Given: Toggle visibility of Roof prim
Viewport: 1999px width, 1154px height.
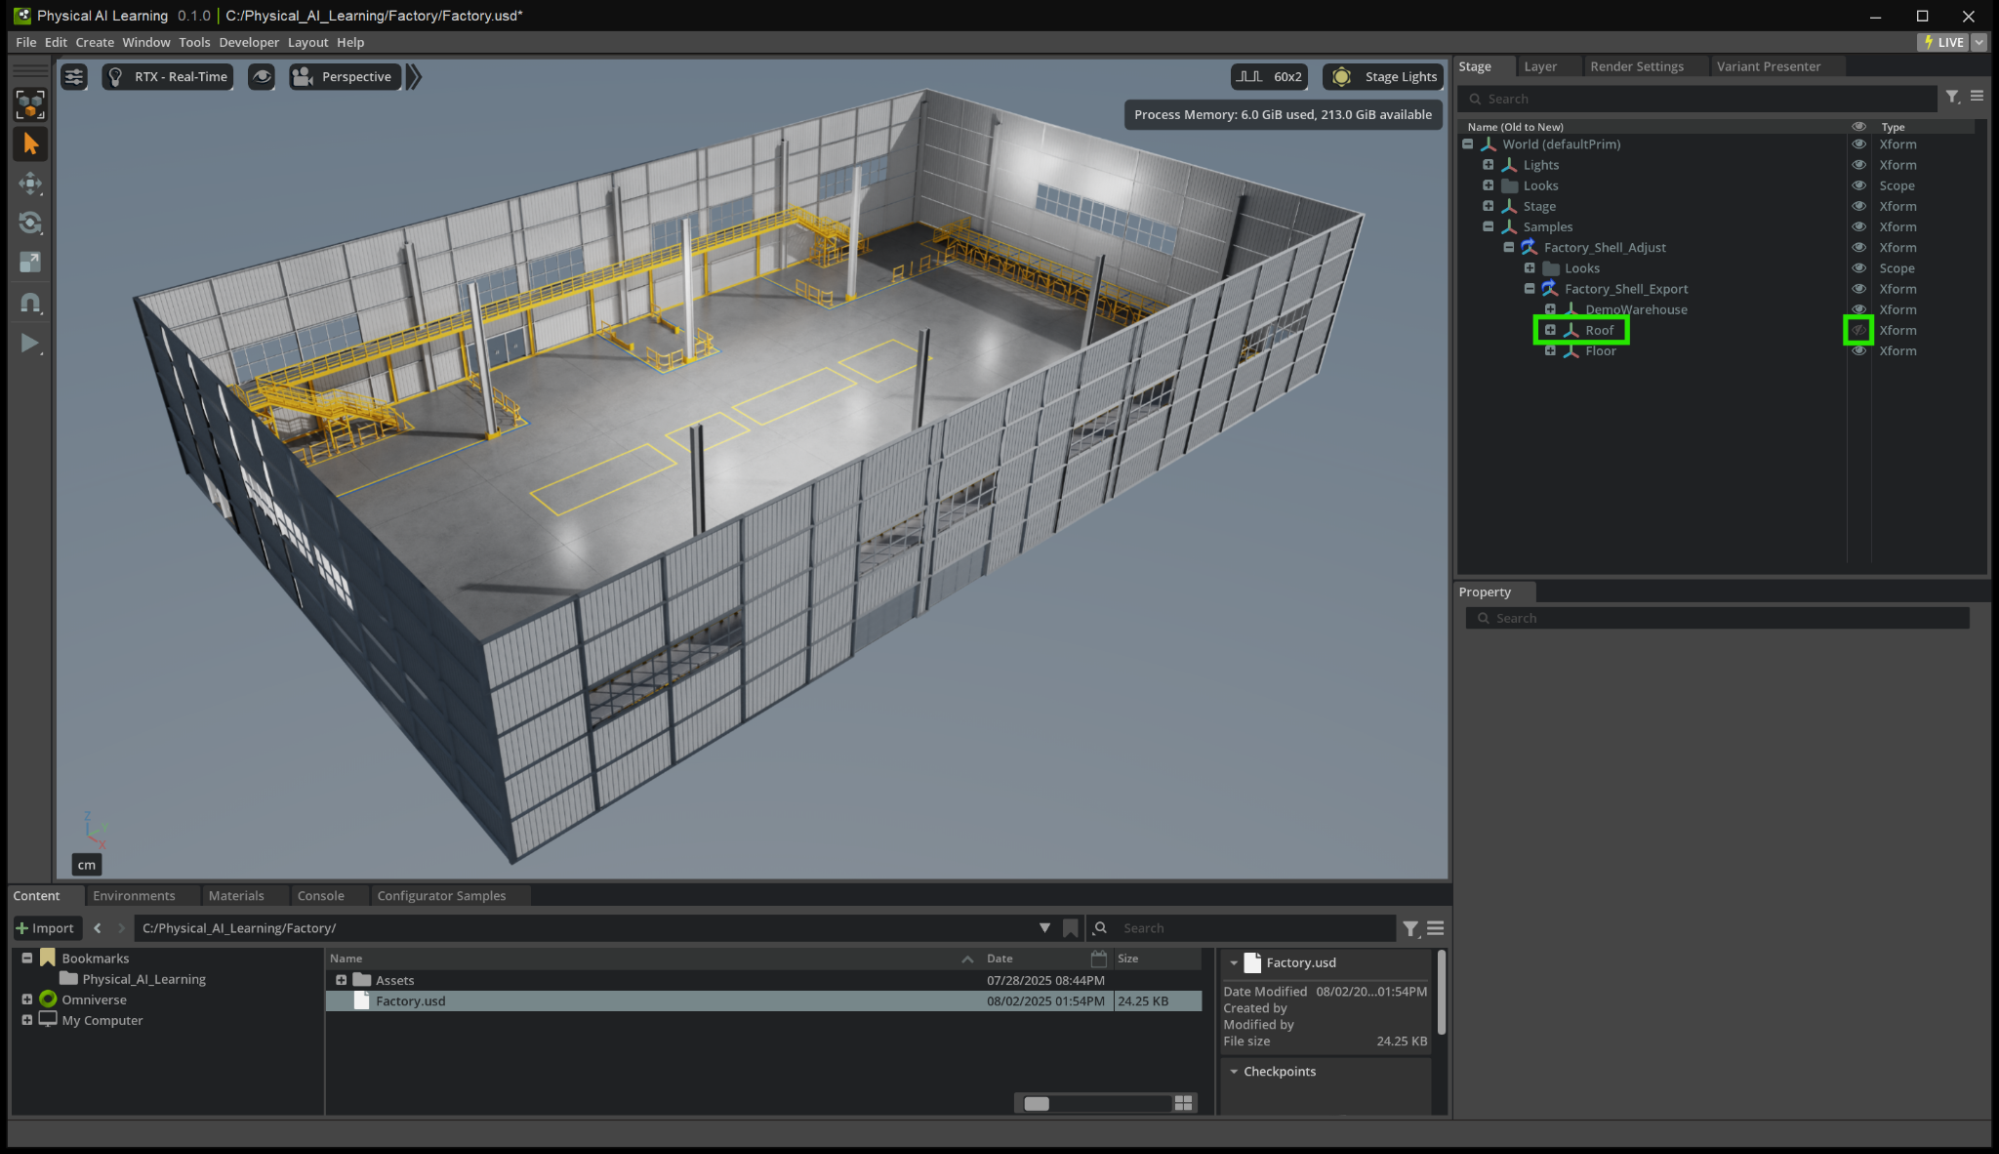Looking at the screenshot, I should click(x=1858, y=330).
